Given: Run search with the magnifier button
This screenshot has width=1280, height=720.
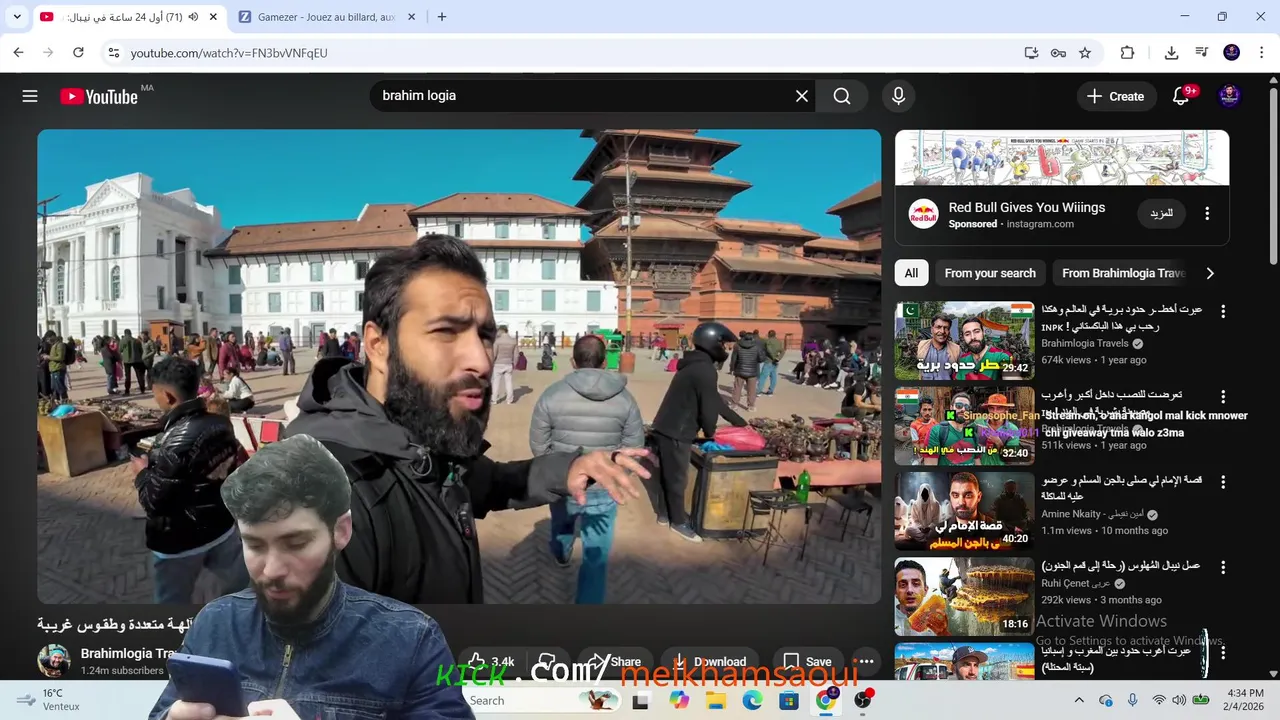Looking at the screenshot, I should tap(842, 96).
